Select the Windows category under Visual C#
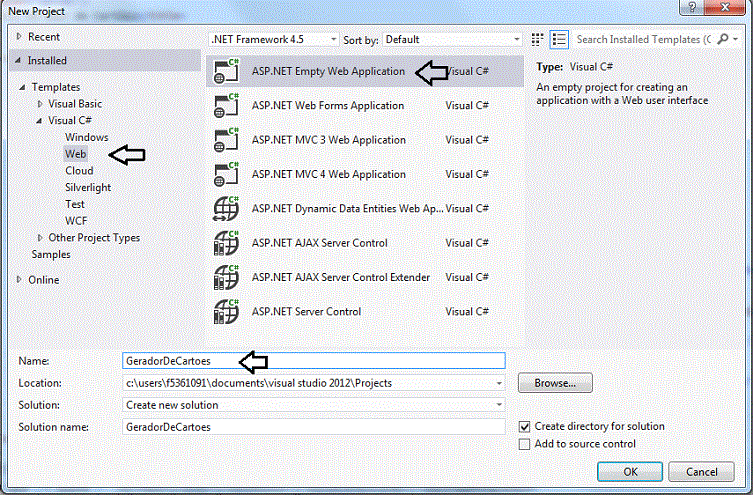The height and width of the screenshot is (495, 753). click(x=86, y=137)
